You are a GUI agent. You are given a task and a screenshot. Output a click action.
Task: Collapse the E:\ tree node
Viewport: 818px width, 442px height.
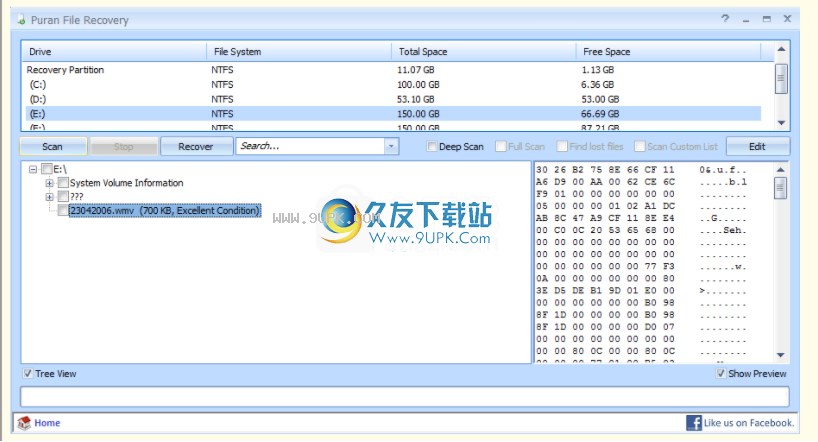point(33,169)
